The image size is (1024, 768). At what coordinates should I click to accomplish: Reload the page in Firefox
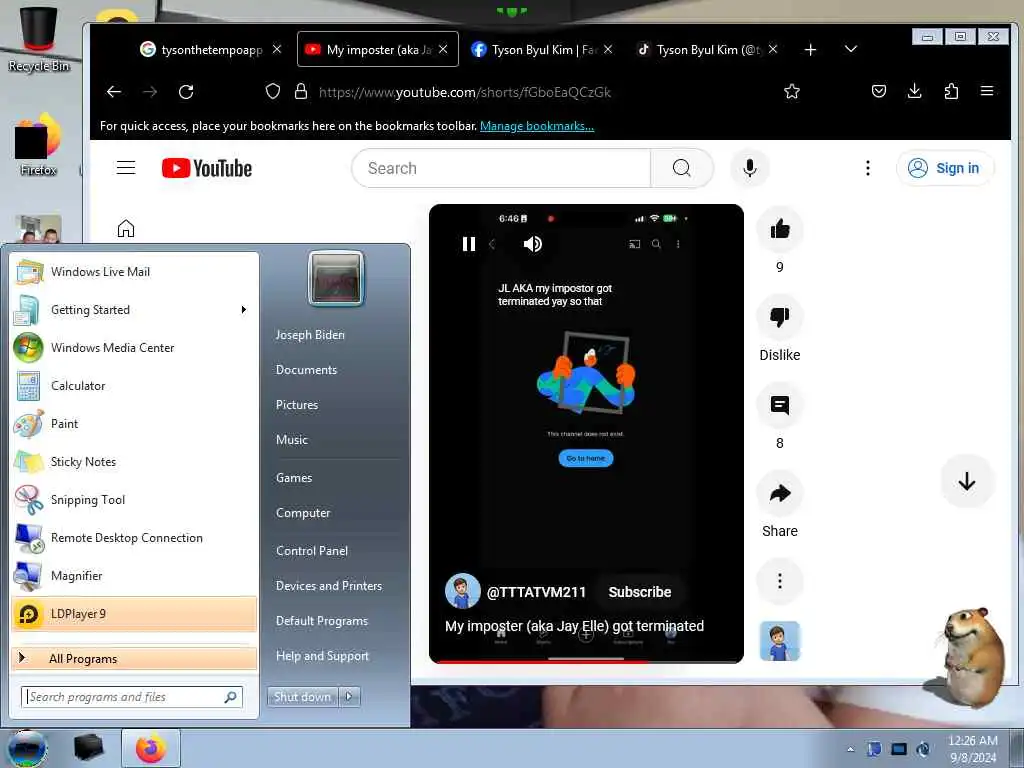(186, 92)
